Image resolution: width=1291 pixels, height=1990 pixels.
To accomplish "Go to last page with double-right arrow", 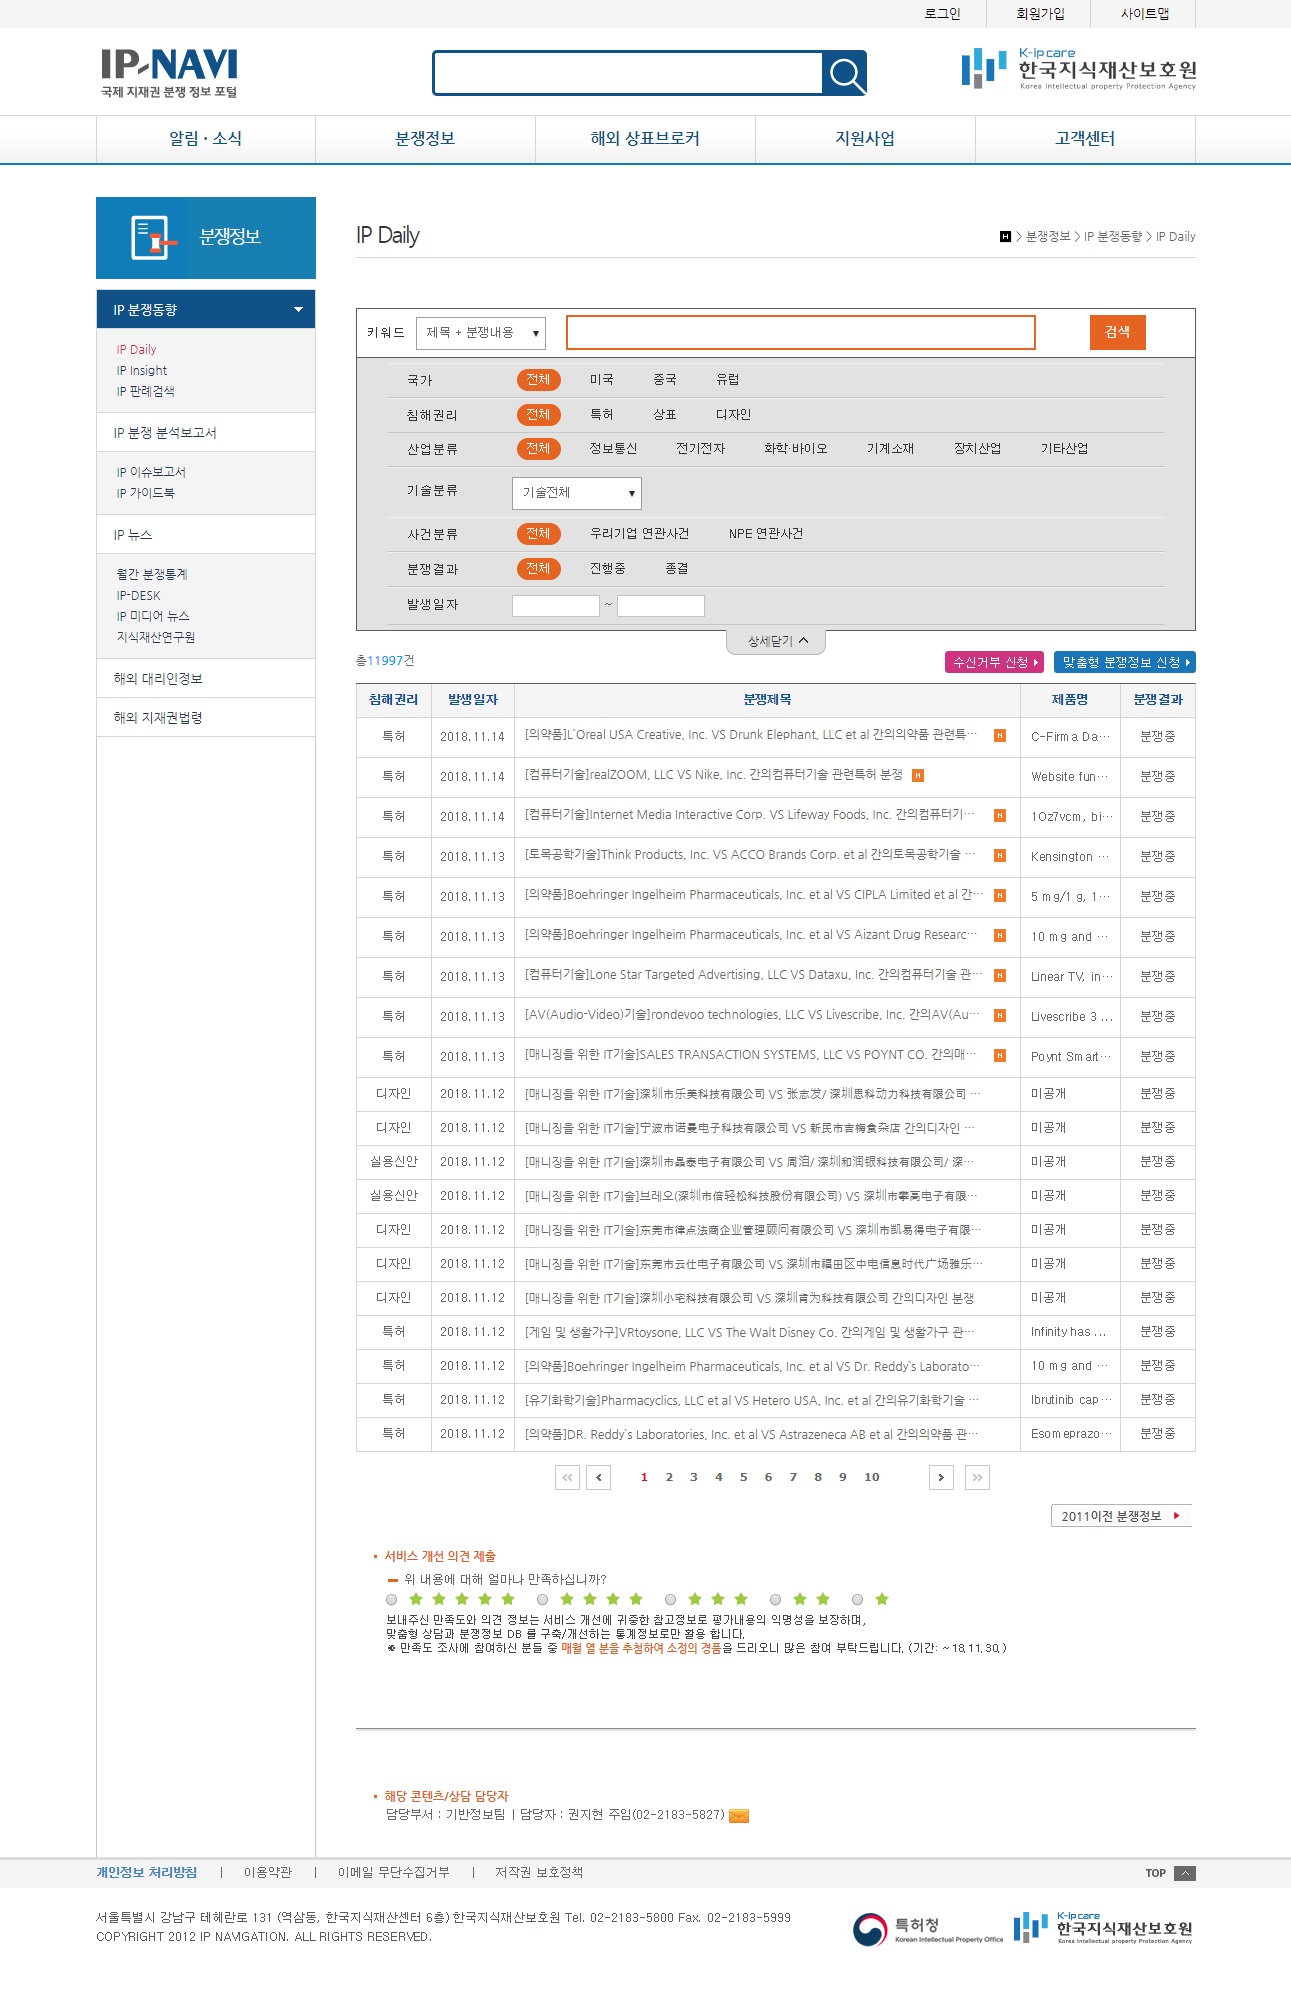I will (x=977, y=1477).
